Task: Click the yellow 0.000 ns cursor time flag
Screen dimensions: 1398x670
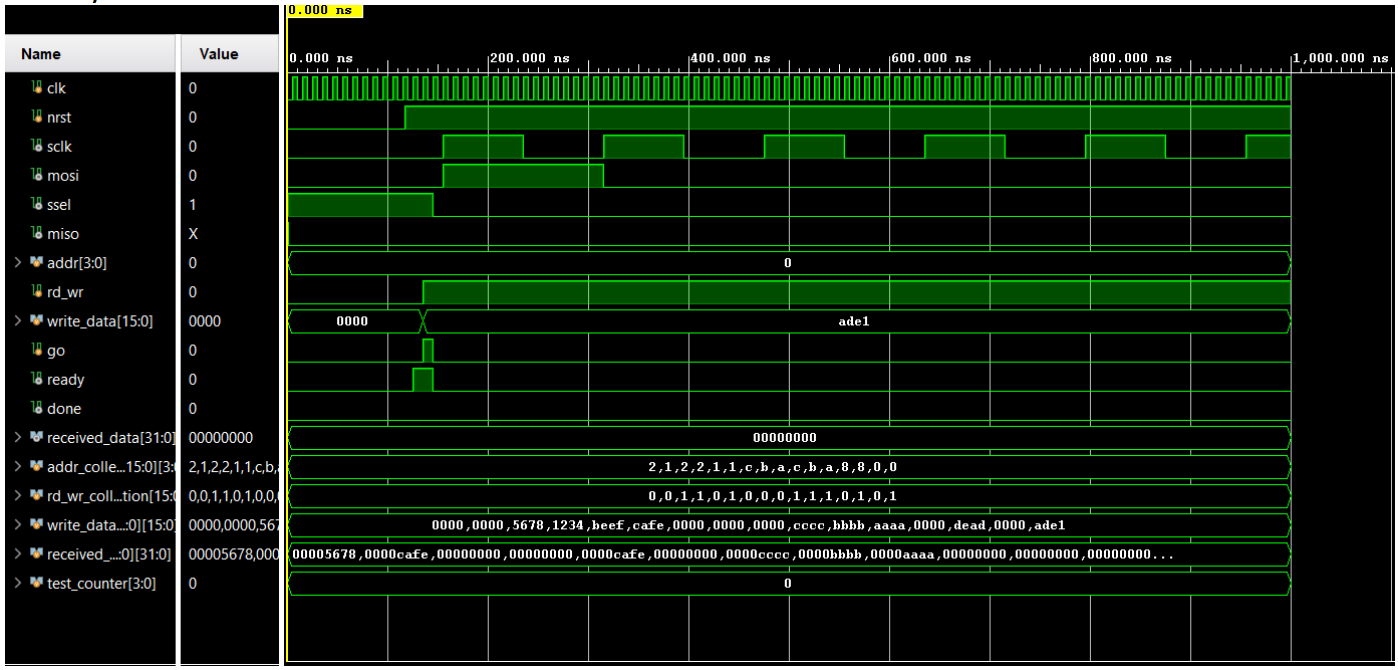Action: (324, 10)
